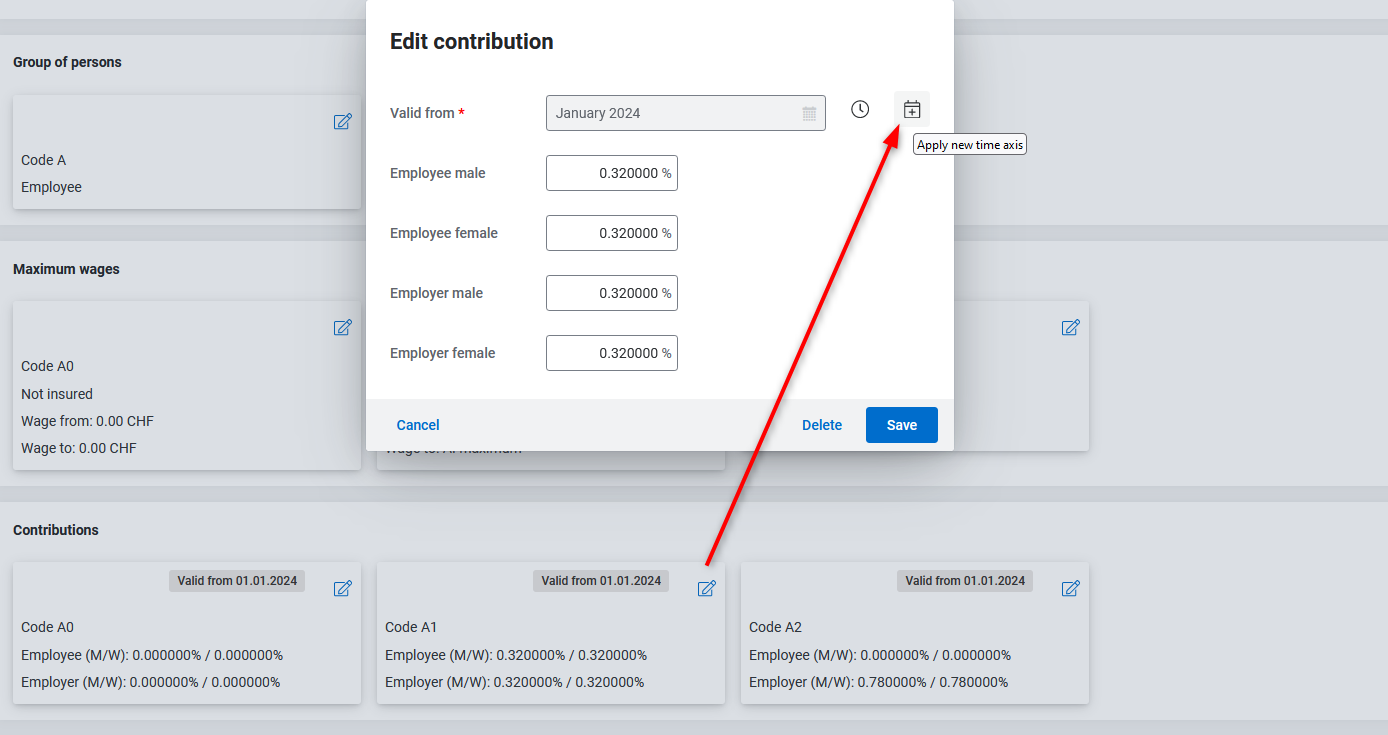This screenshot has width=1388, height=735.
Task: Focus the Employee female percentage field
Action: tap(611, 233)
